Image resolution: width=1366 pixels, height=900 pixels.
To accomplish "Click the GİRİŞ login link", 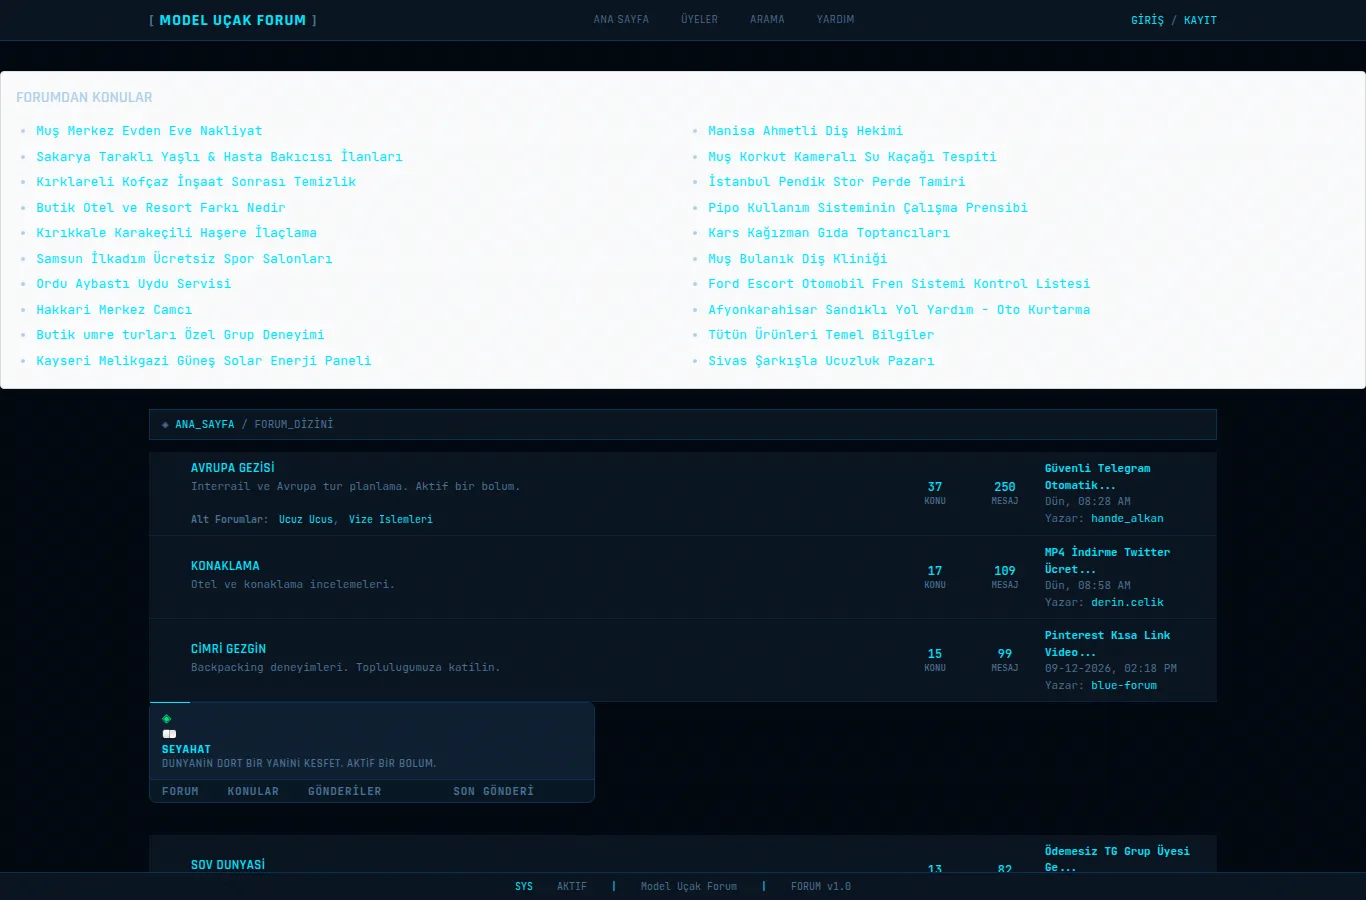I will 1147,20.
